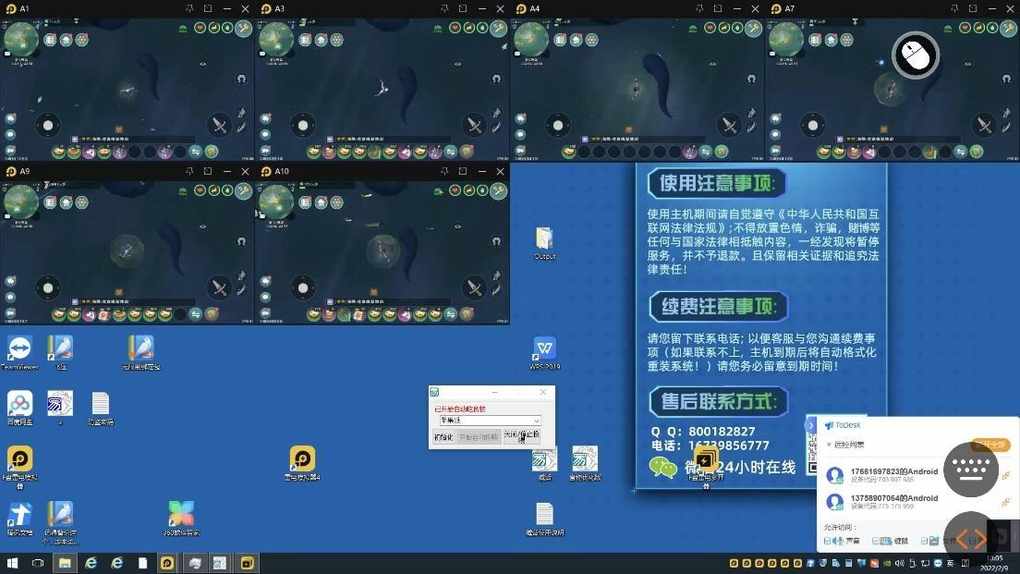Open File Explorer from the taskbar
Image resolution: width=1020 pixels, height=574 pixels.
(x=64, y=563)
